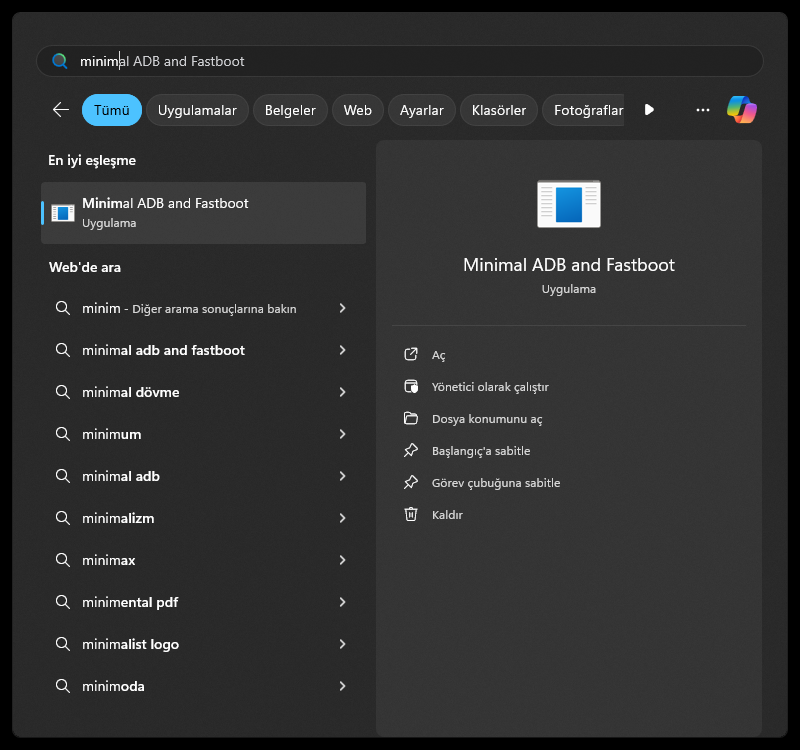Image resolution: width=800 pixels, height=750 pixels.
Task: Search web for 'minimental pdf'
Action: [x=130, y=602]
